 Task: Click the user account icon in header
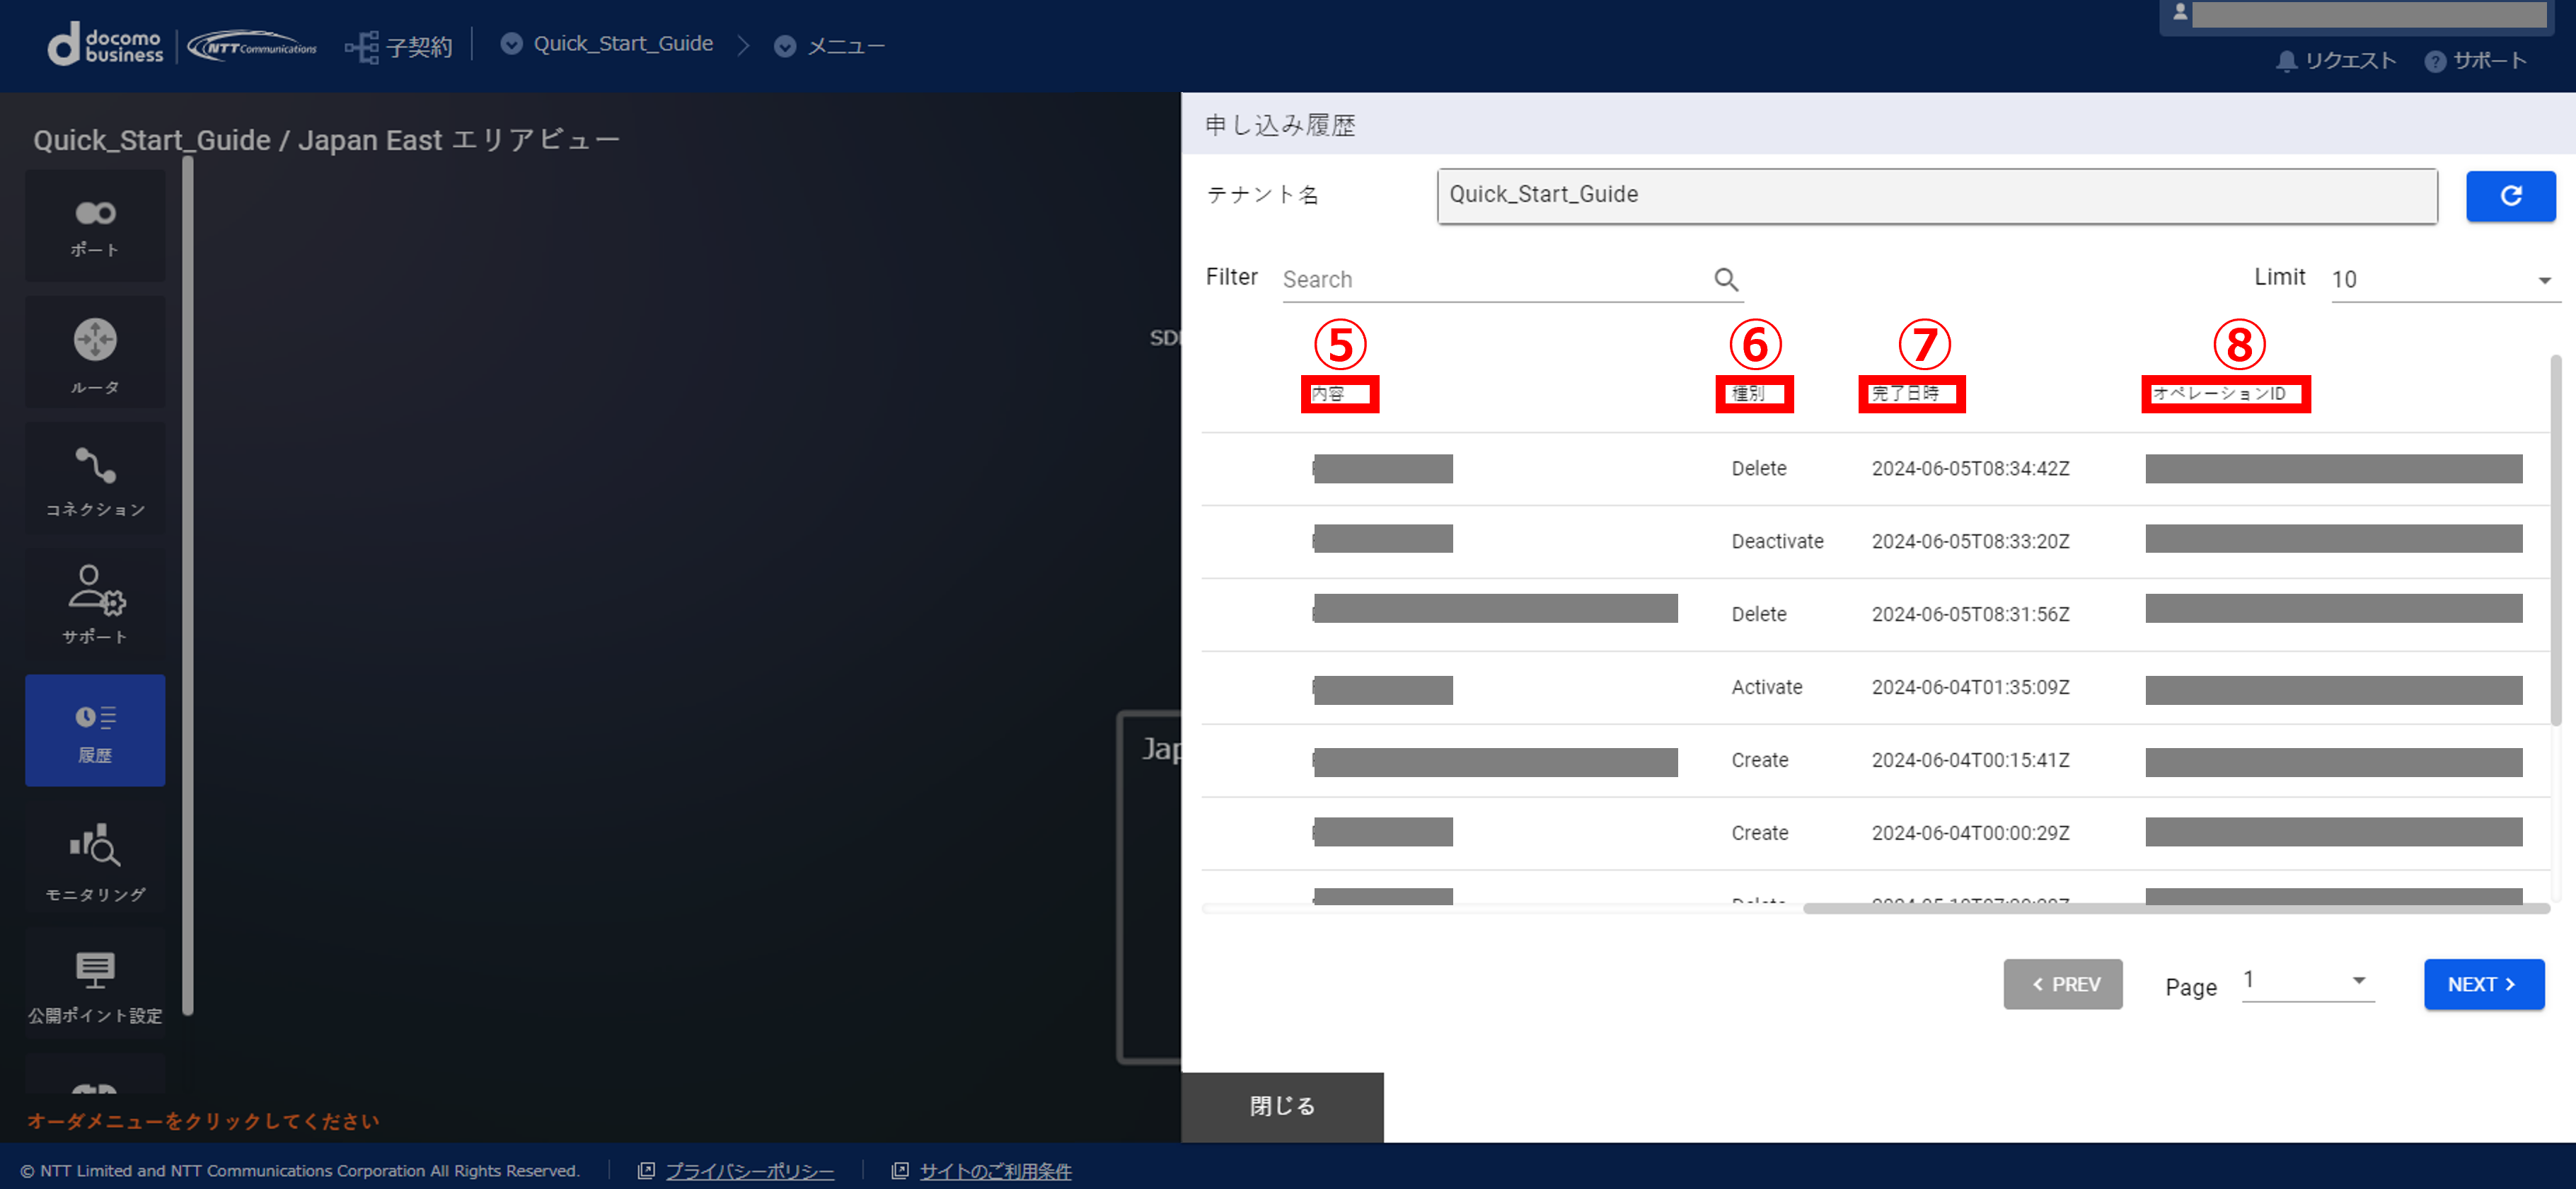[2180, 13]
